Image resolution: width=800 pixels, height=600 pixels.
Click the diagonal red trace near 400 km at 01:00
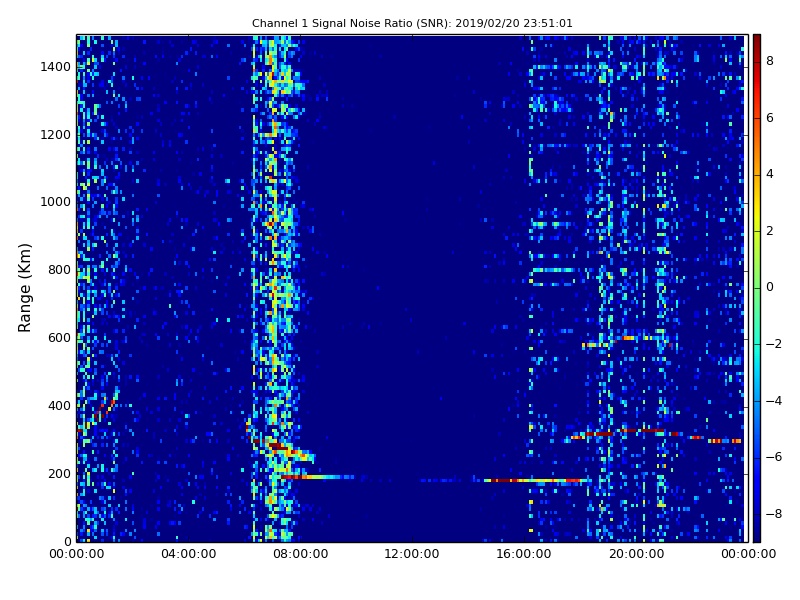[105, 407]
